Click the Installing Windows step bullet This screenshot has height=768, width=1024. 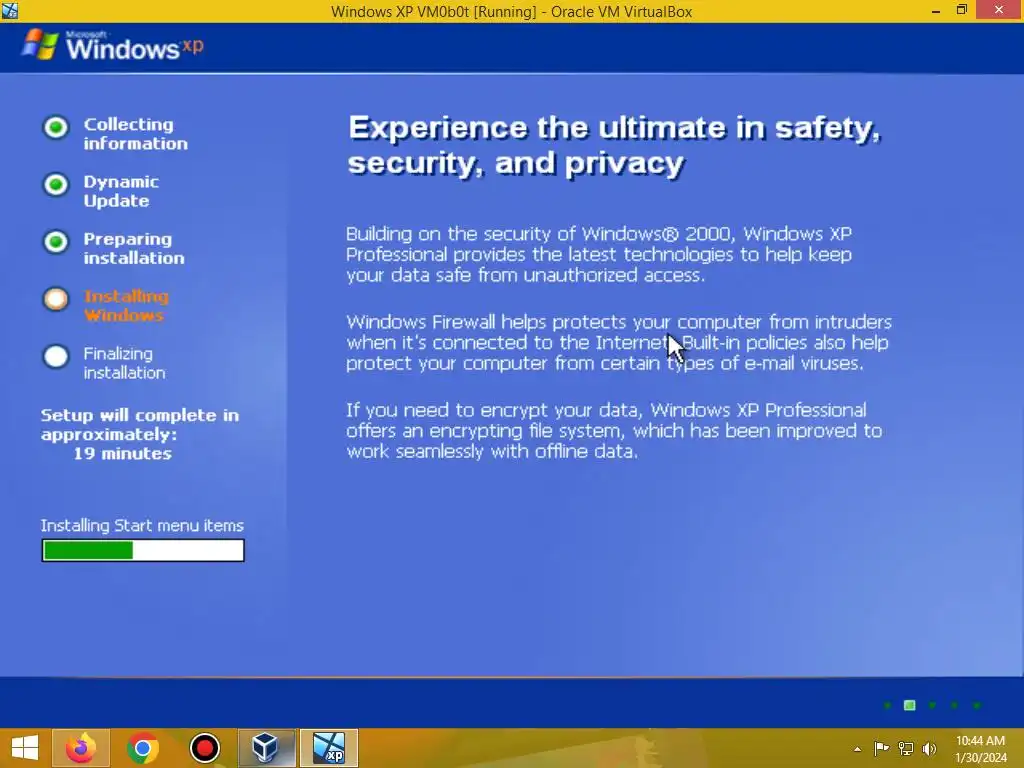(56, 299)
